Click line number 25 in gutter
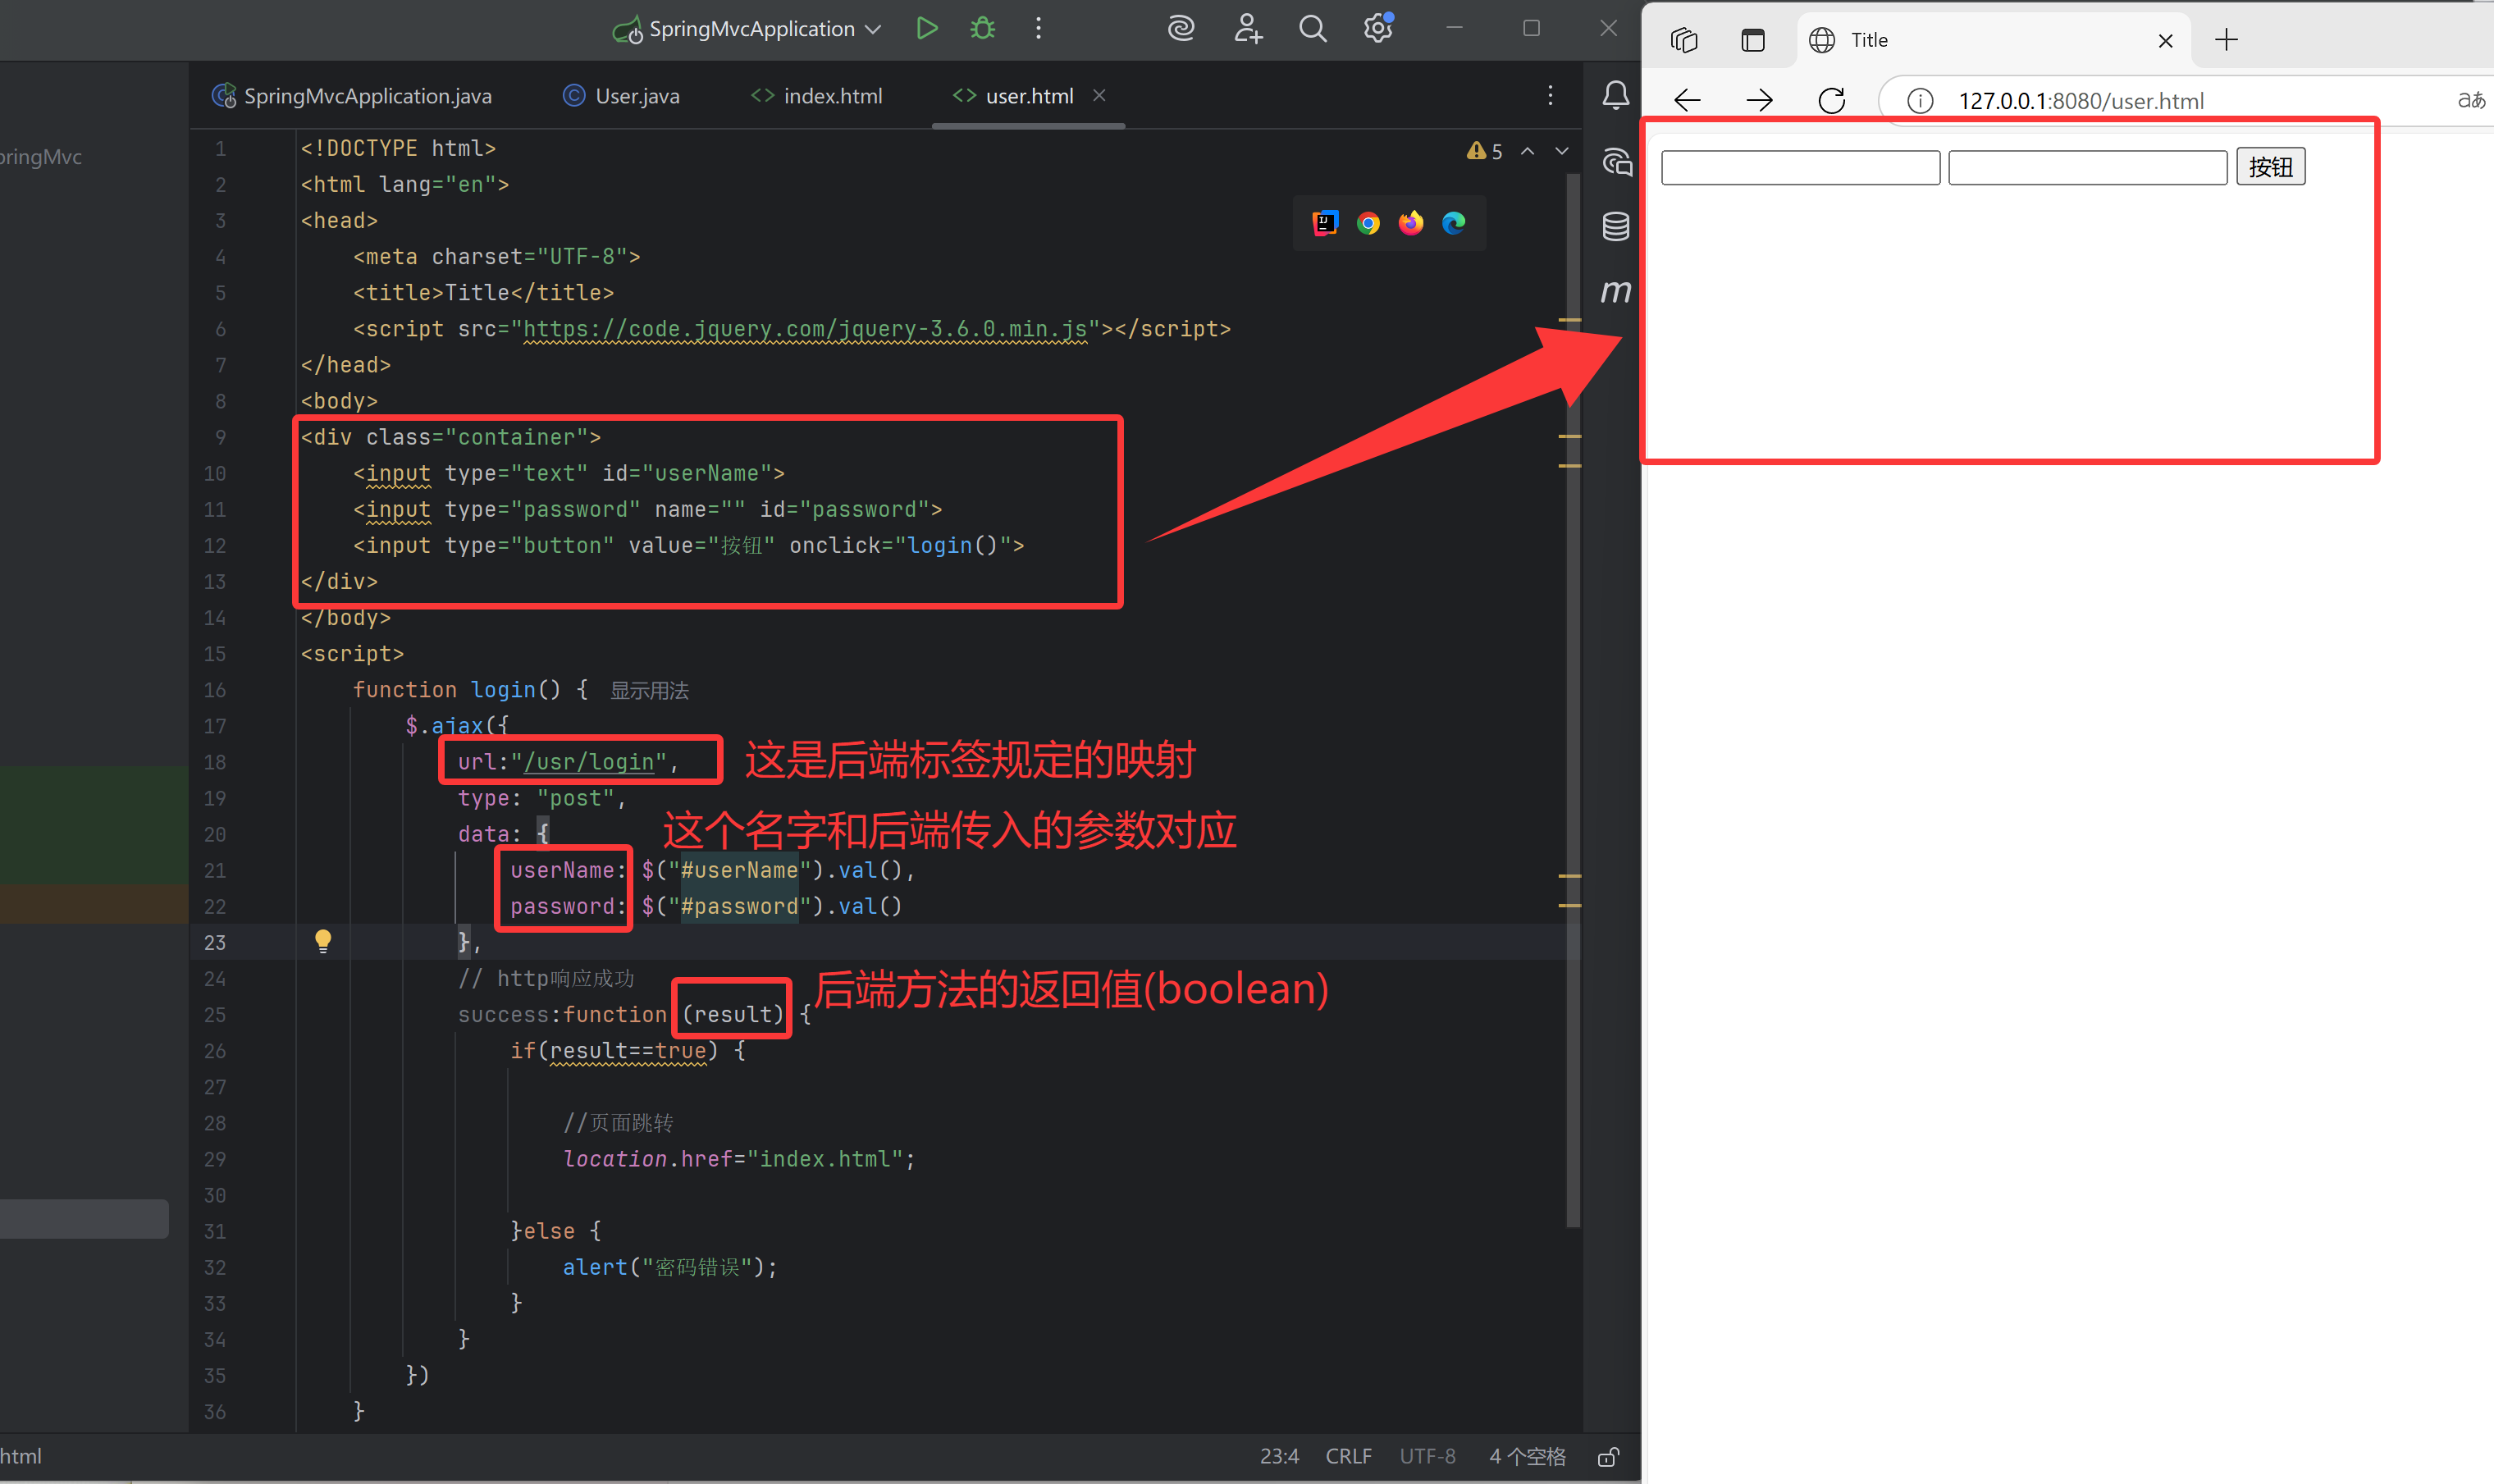Screen dimensions: 2494x1484 (215, 1015)
